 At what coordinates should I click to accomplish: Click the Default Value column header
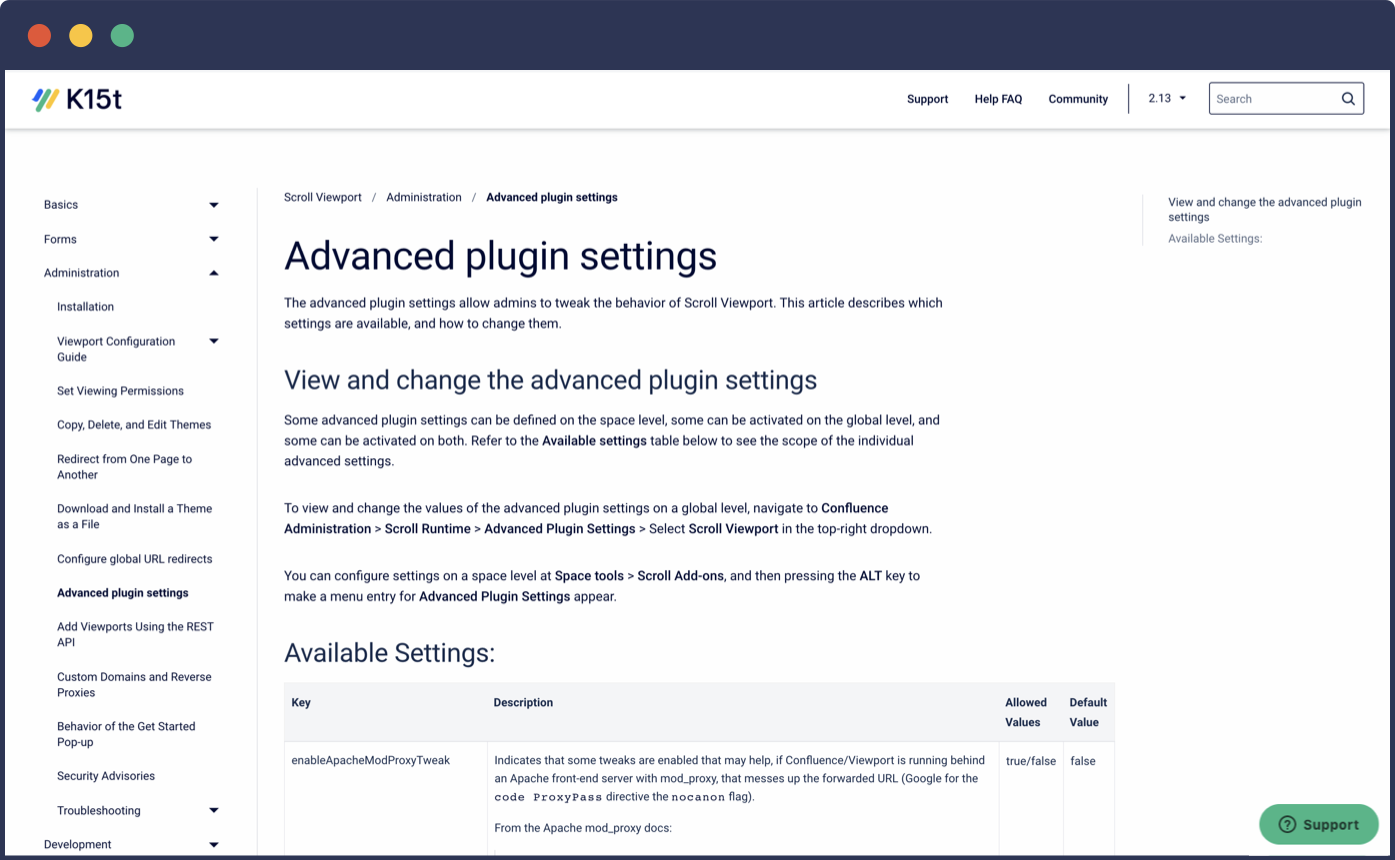click(x=1088, y=712)
